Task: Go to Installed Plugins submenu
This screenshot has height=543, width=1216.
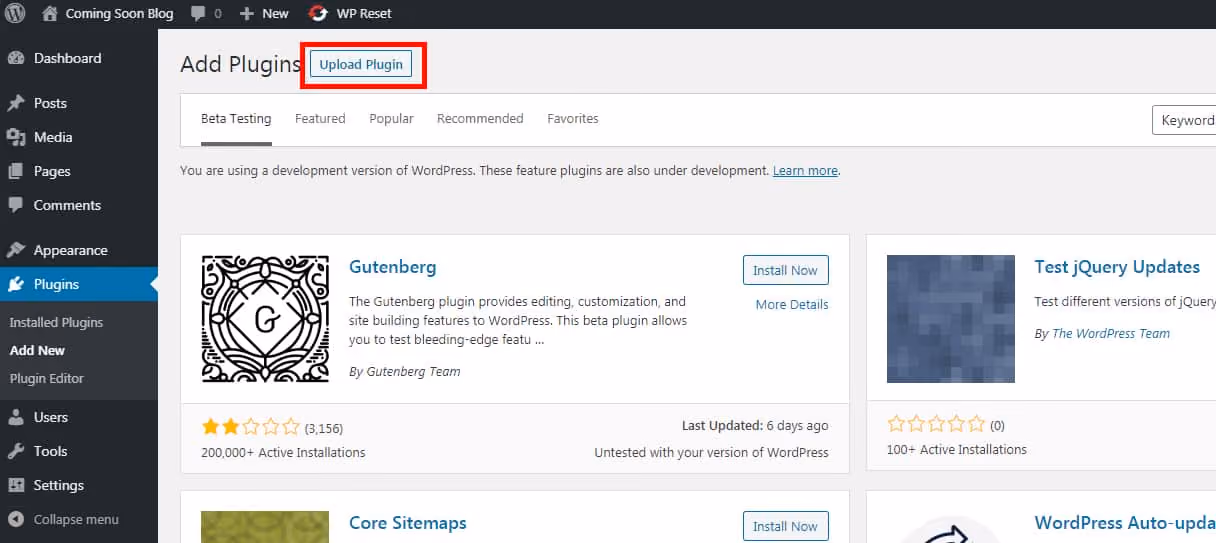Action: point(56,323)
